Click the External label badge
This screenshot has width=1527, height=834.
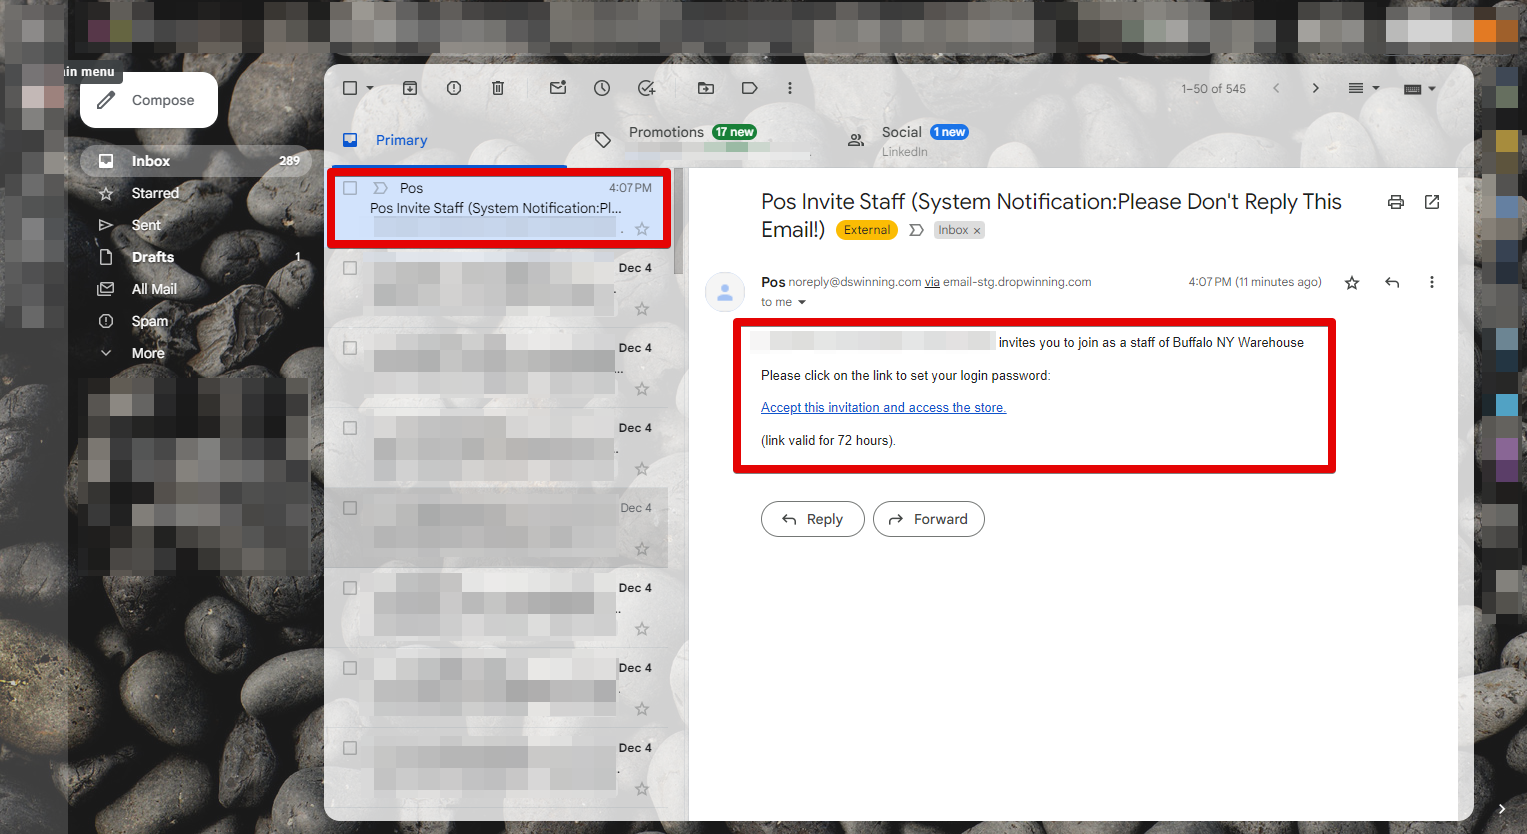pos(867,230)
